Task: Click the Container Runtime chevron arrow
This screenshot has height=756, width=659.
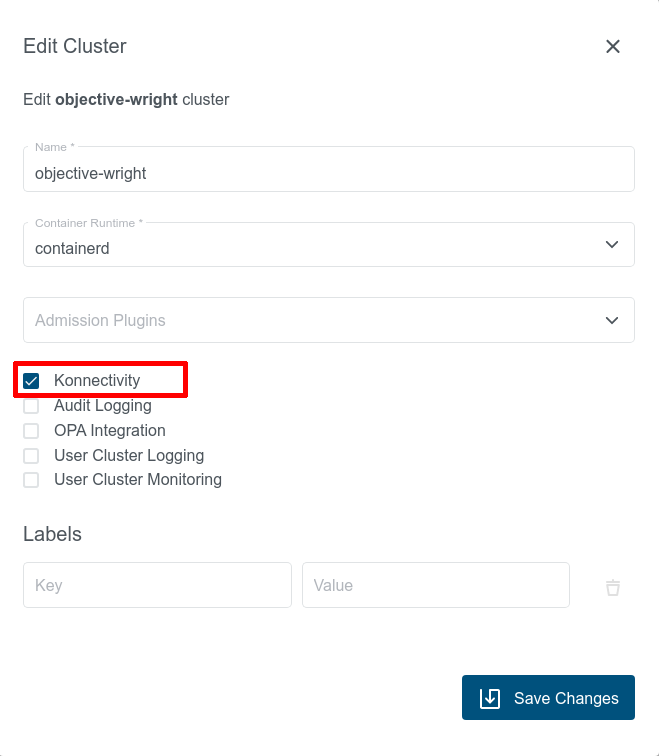Action: pyautogui.click(x=612, y=245)
